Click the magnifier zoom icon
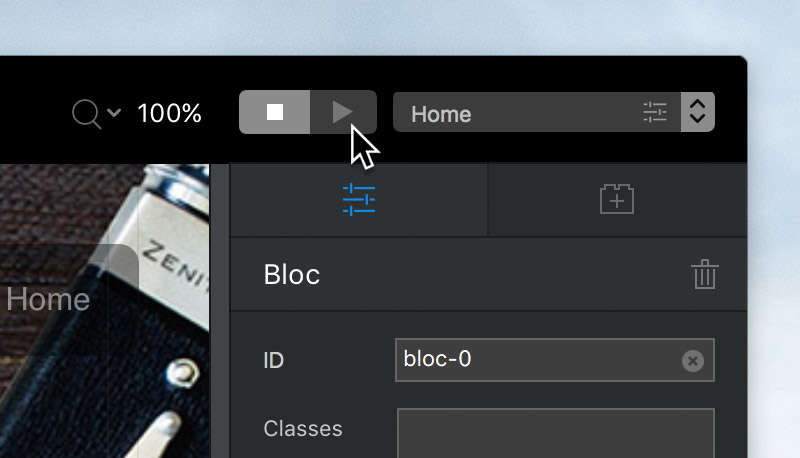The width and height of the screenshot is (800, 458). [x=86, y=114]
